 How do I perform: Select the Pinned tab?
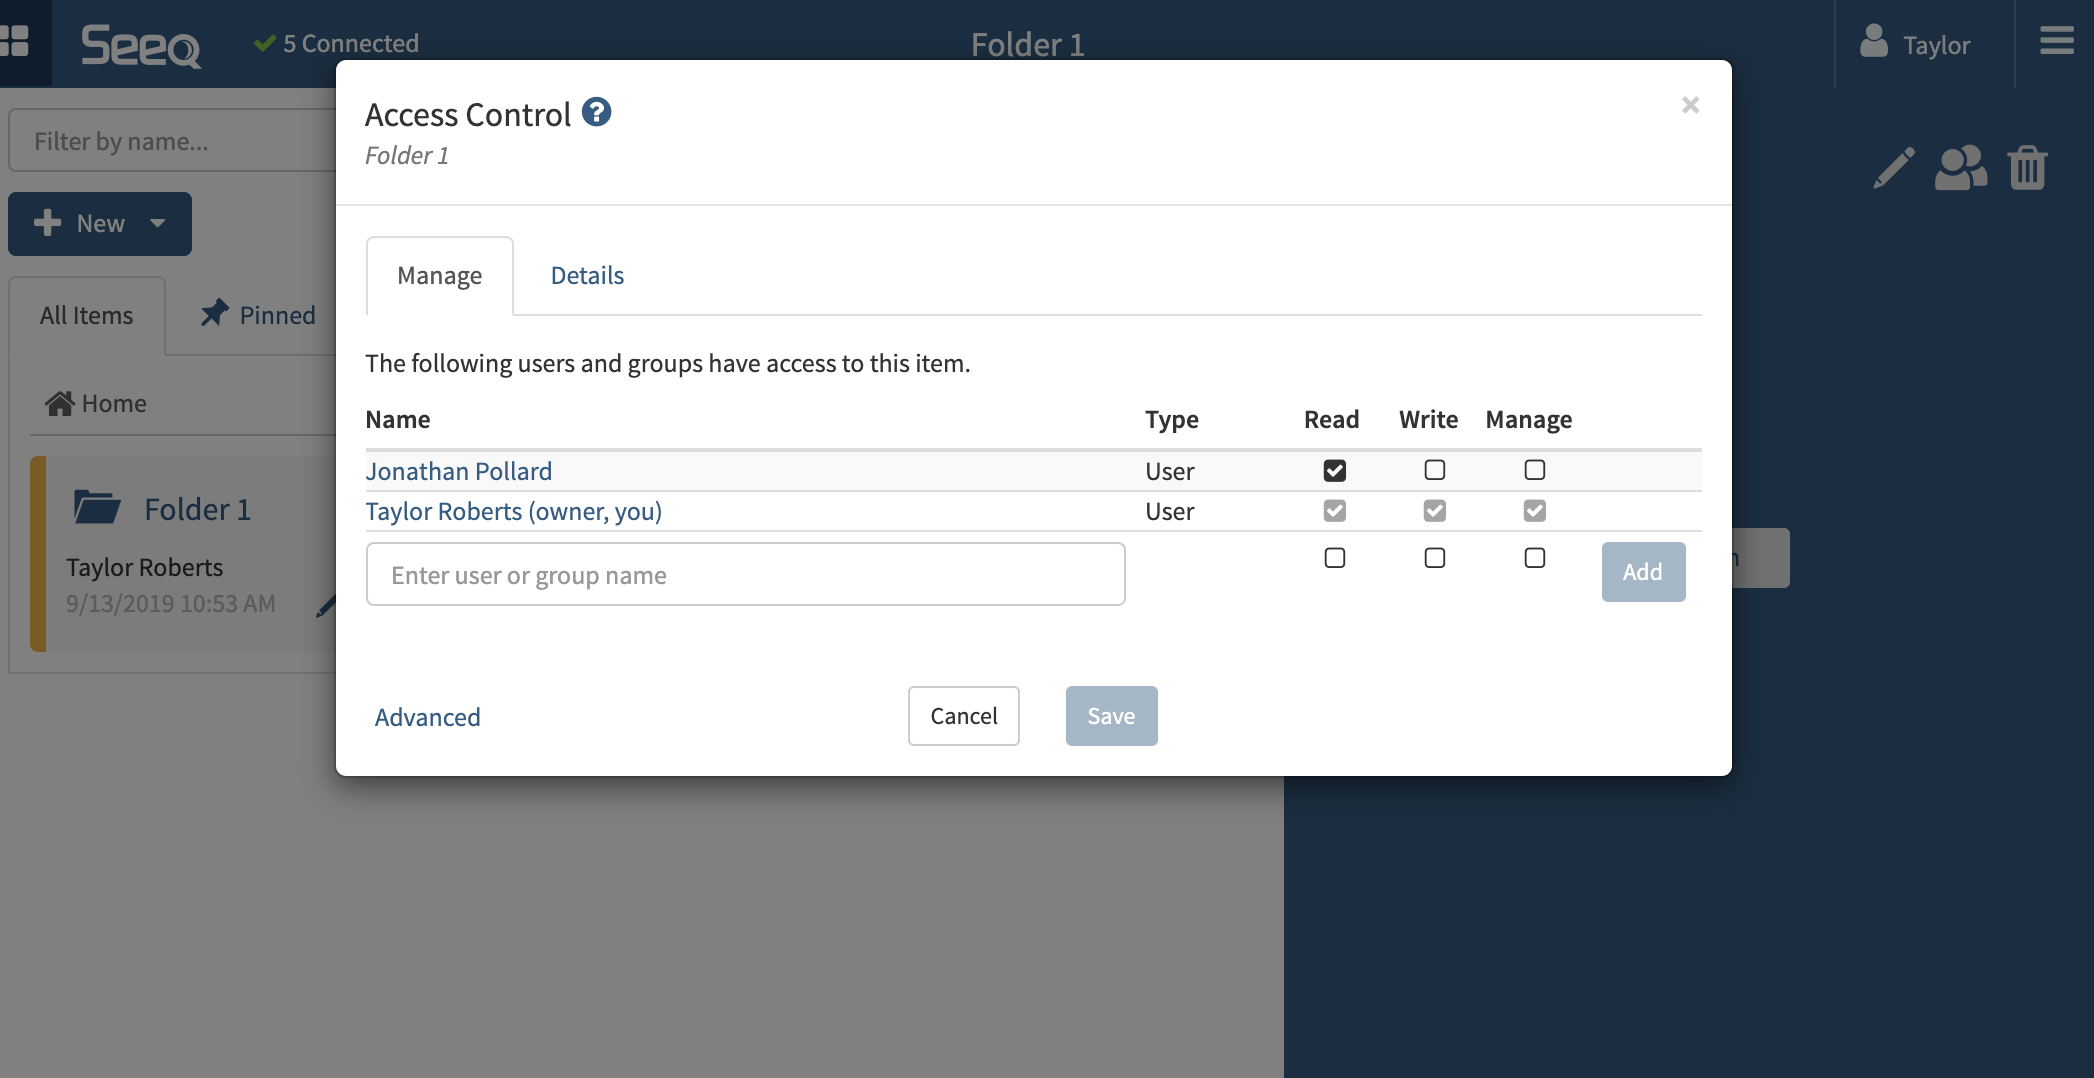[x=258, y=316]
